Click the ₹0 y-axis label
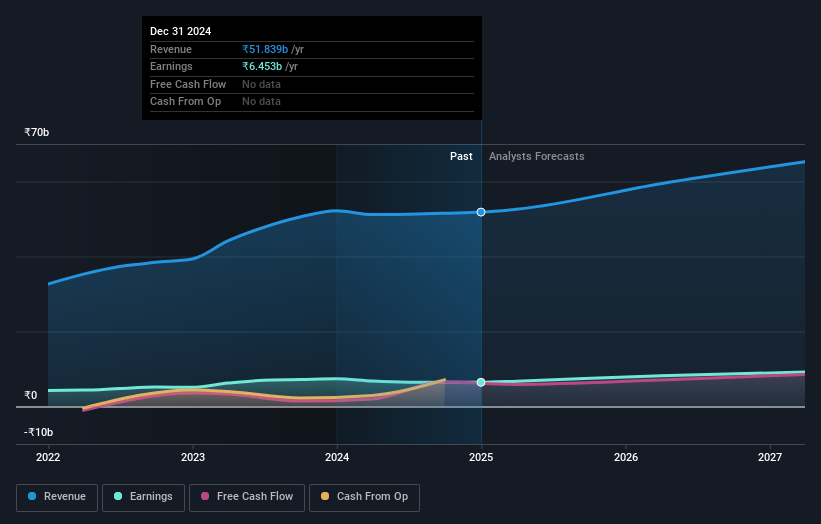Viewport: 821px width, 524px height. click(x=31, y=395)
